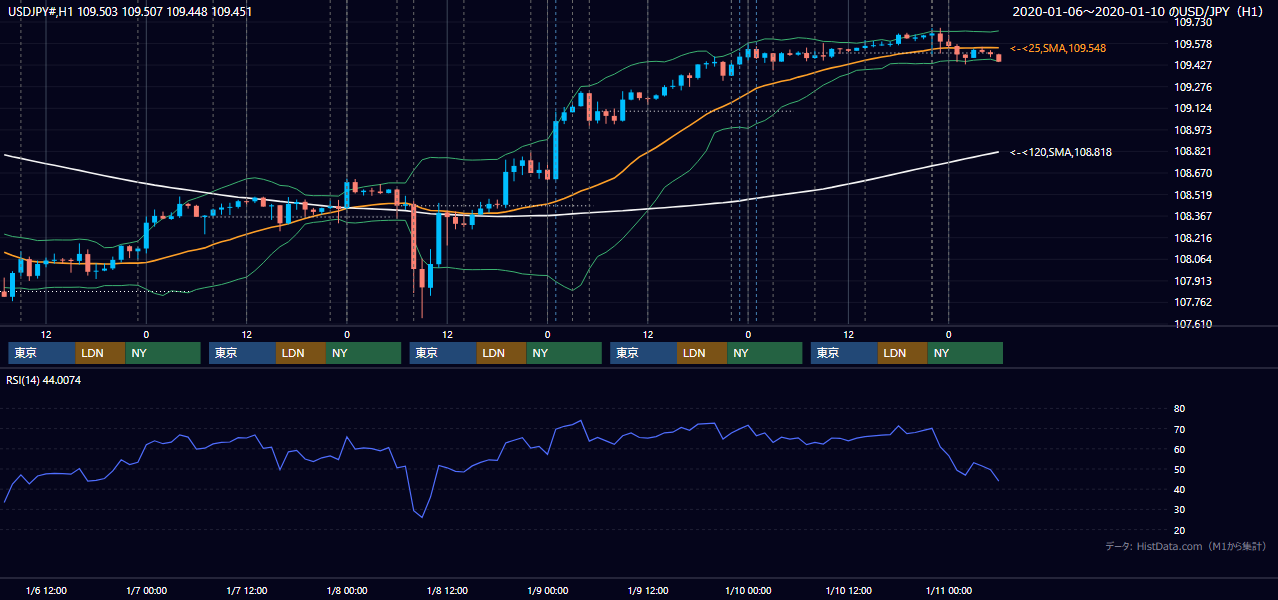1278x600 pixels.
Task: Click the RSI 80 level label
Action: click(1179, 409)
